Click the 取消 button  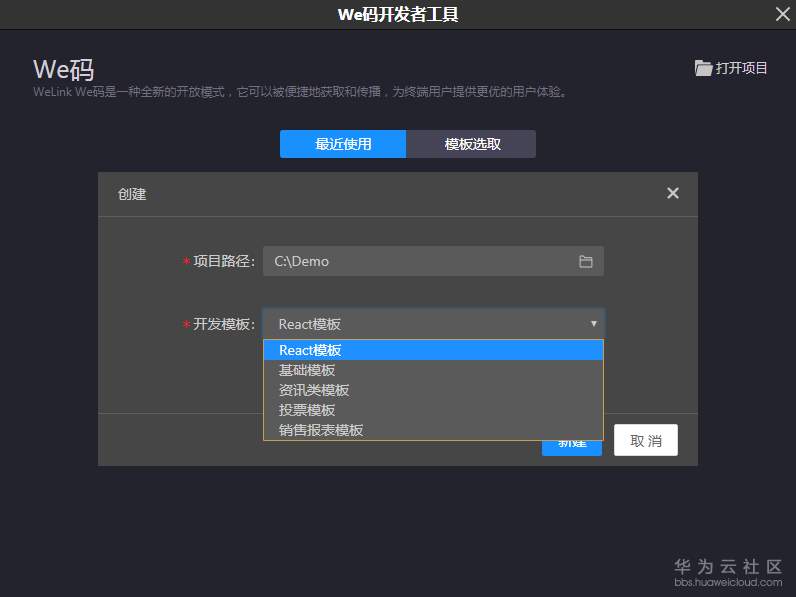tap(646, 440)
